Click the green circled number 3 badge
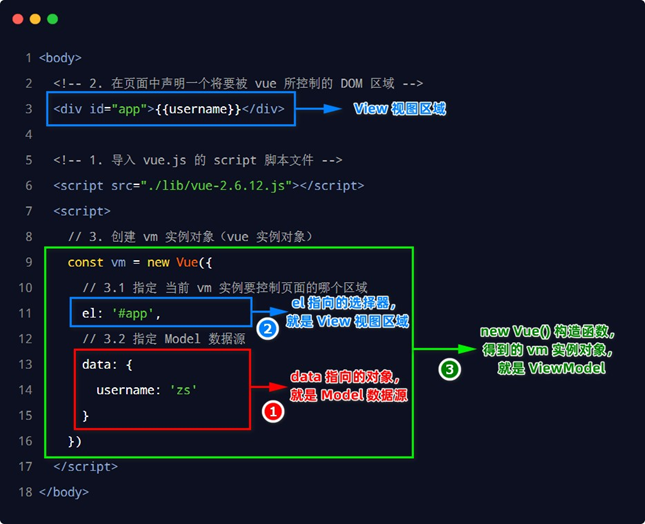This screenshot has height=524, width=645. pyautogui.click(x=450, y=369)
